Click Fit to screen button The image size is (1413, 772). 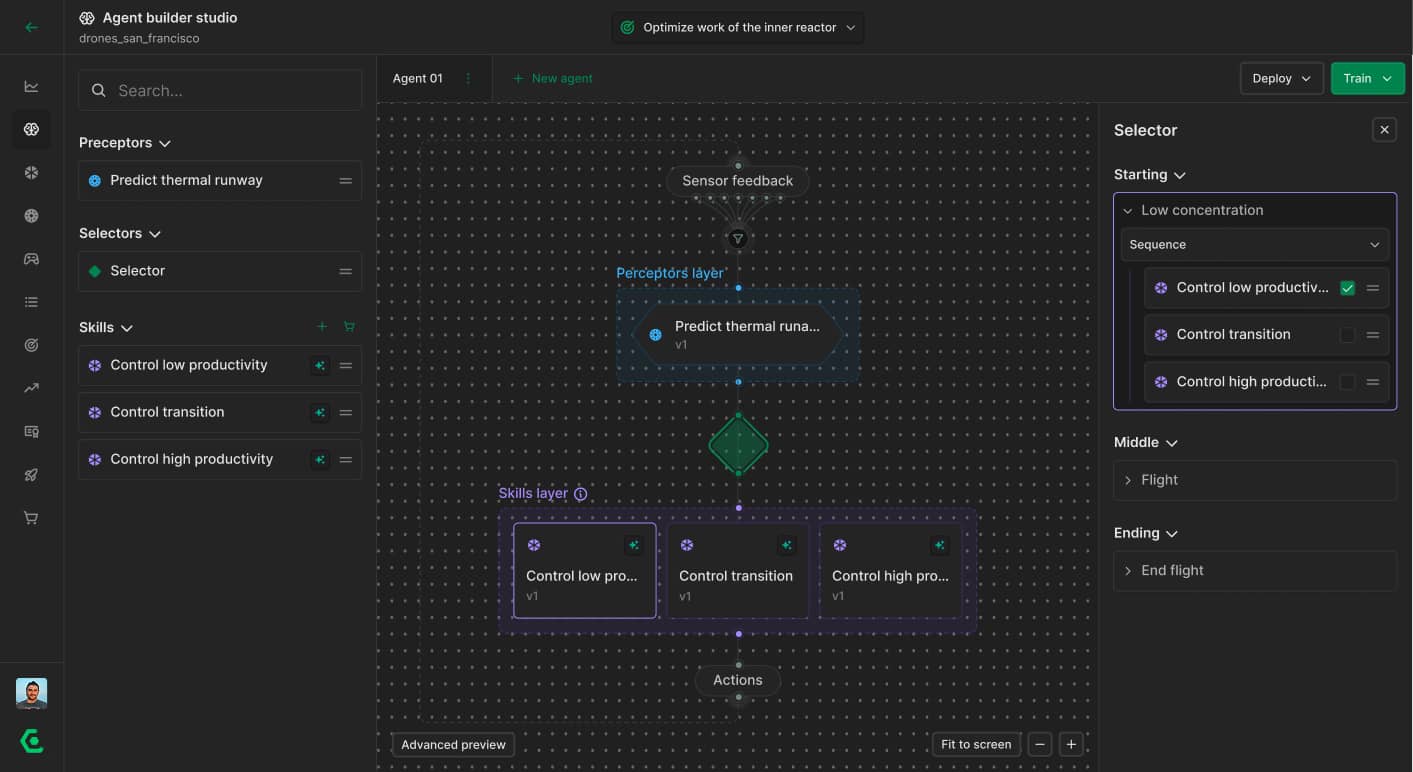click(976, 744)
